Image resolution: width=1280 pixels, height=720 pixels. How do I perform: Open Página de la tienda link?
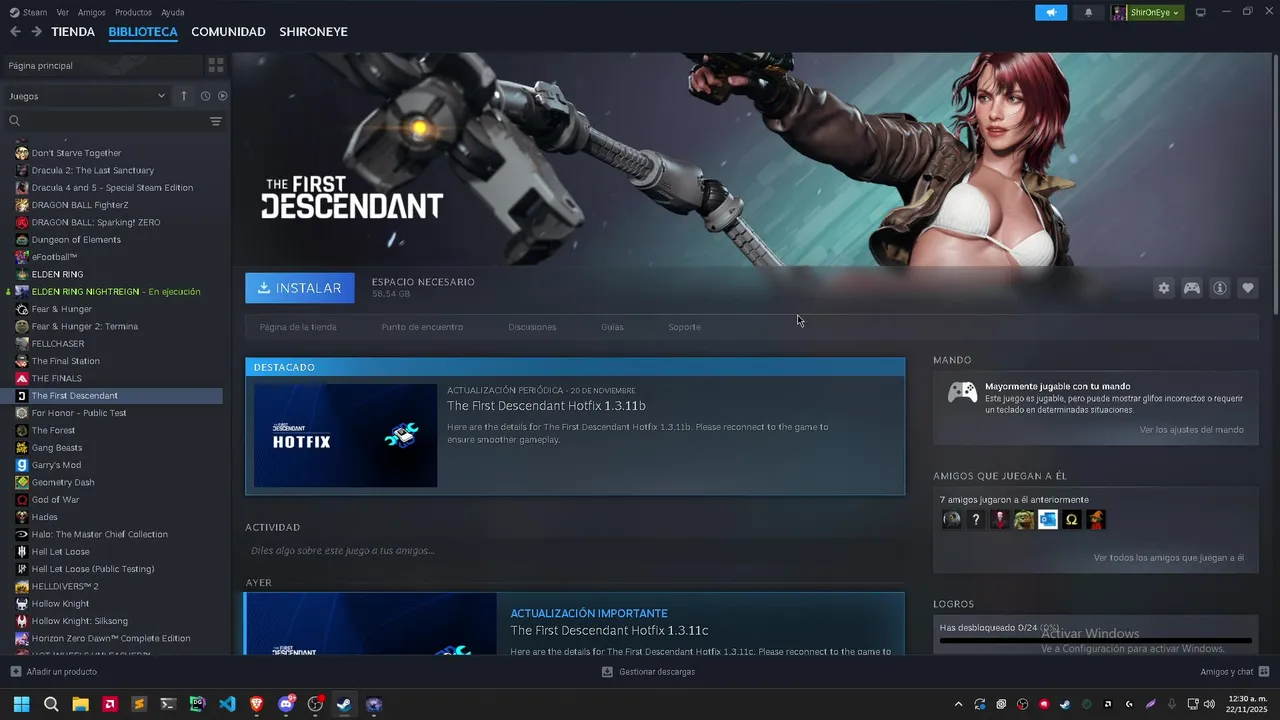tap(298, 327)
